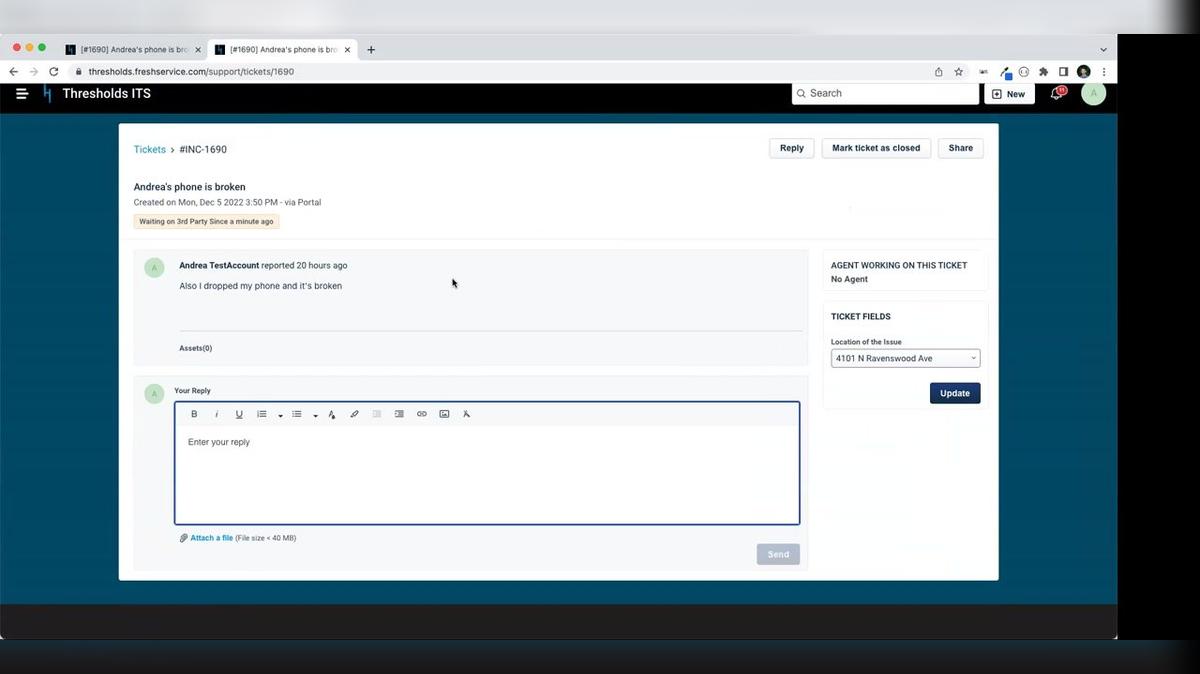Expand the browser tab search chevron
The width and height of the screenshot is (1200, 674).
point(1103,49)
